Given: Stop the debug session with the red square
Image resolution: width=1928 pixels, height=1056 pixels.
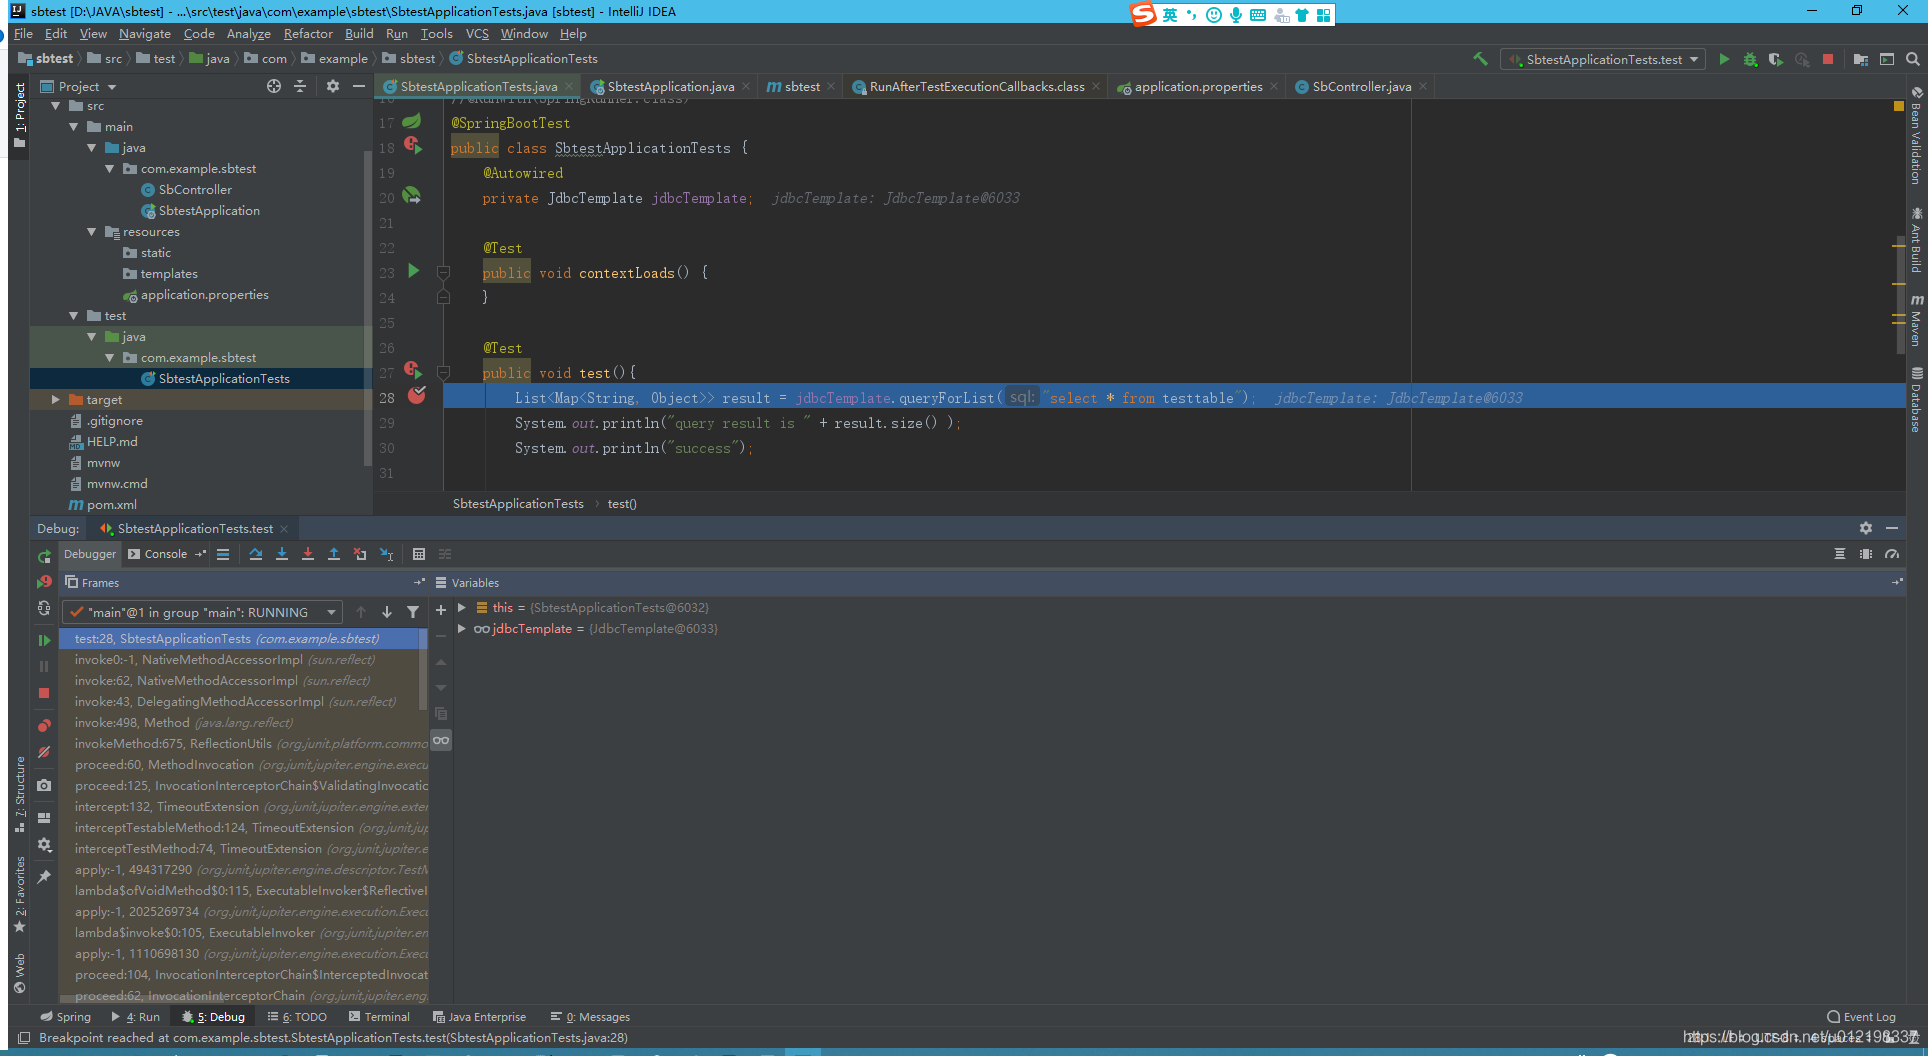Looking at the screenshot, I should (x=44, y=692).
